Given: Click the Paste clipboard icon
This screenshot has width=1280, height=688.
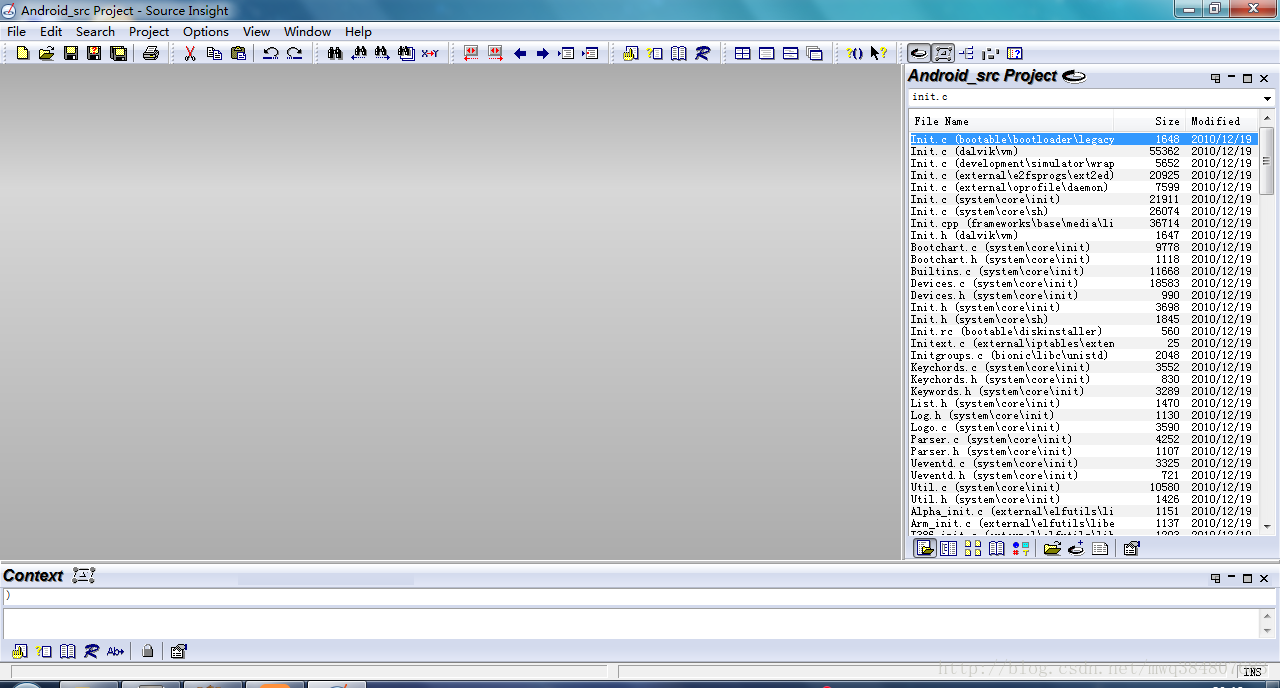Looking at the screenshot, I should click(x=238, y=53).
